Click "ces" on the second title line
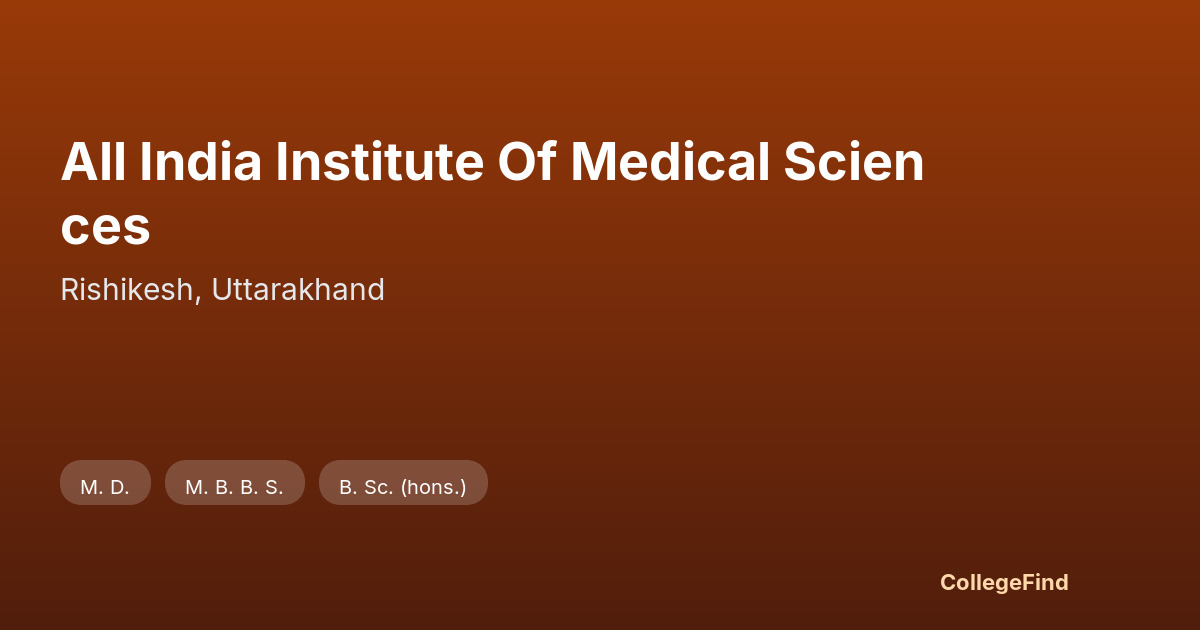 click(x=105, y=227)
